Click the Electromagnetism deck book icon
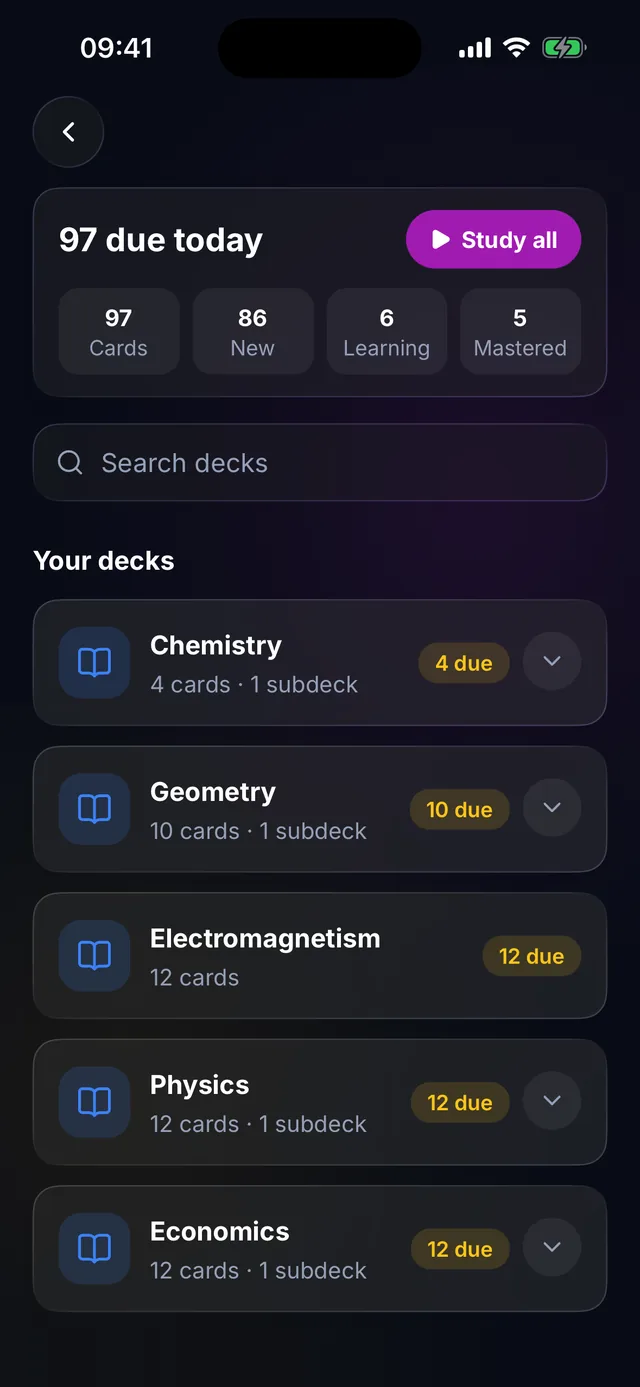 (x=94, y=956)
